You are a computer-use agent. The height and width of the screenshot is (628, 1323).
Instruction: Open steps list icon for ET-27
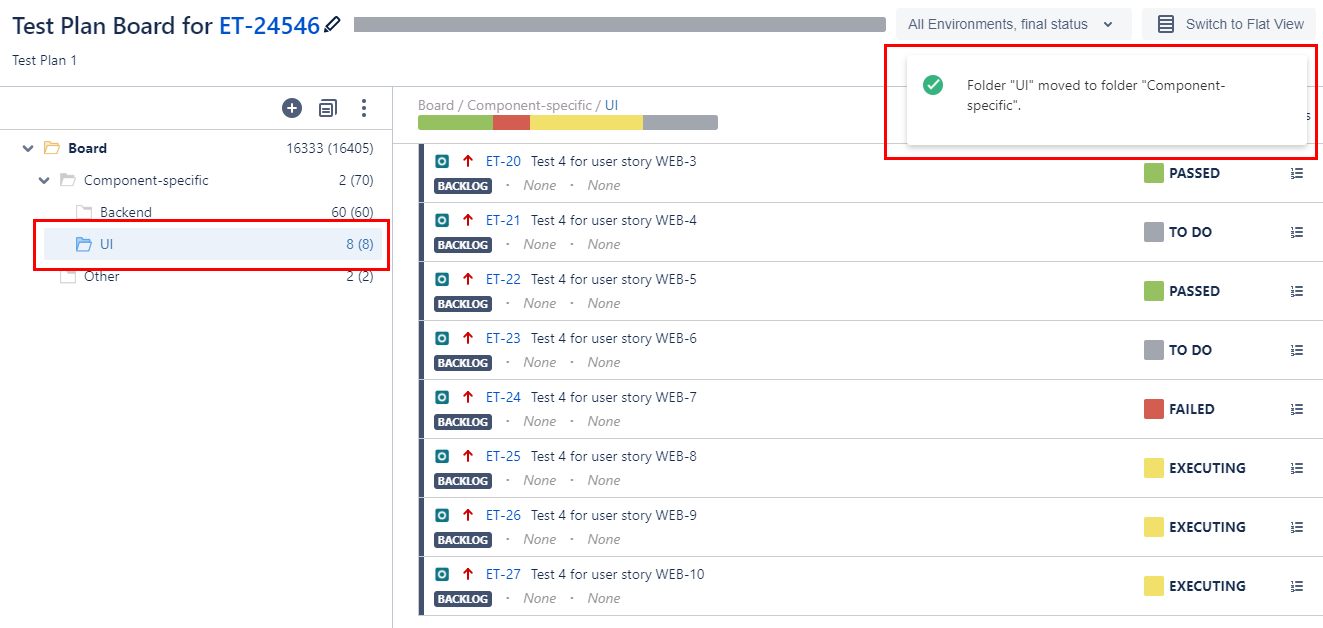(x=1297, y=586)
